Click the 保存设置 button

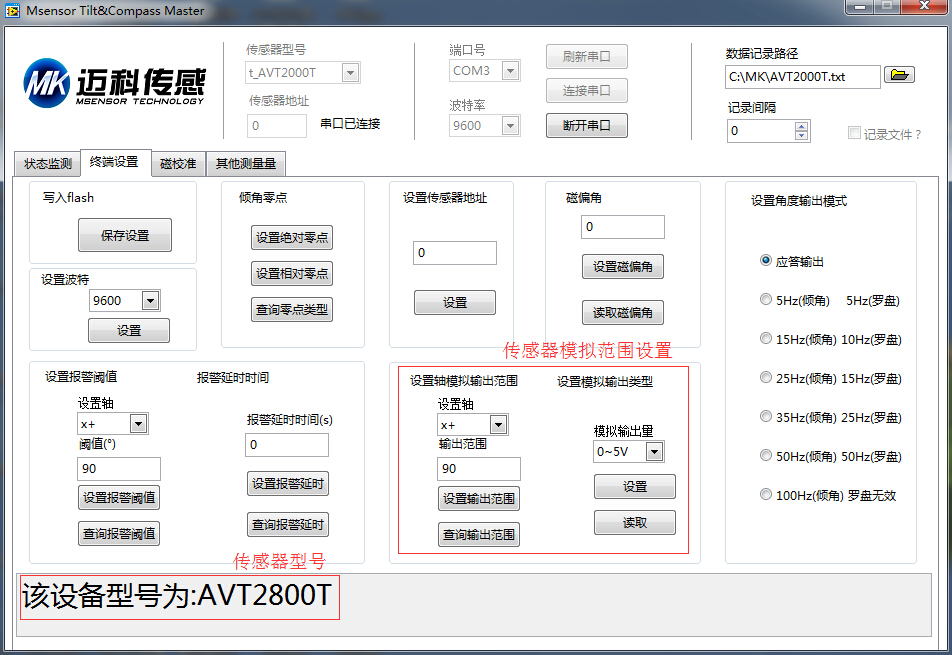coord(125,235)
